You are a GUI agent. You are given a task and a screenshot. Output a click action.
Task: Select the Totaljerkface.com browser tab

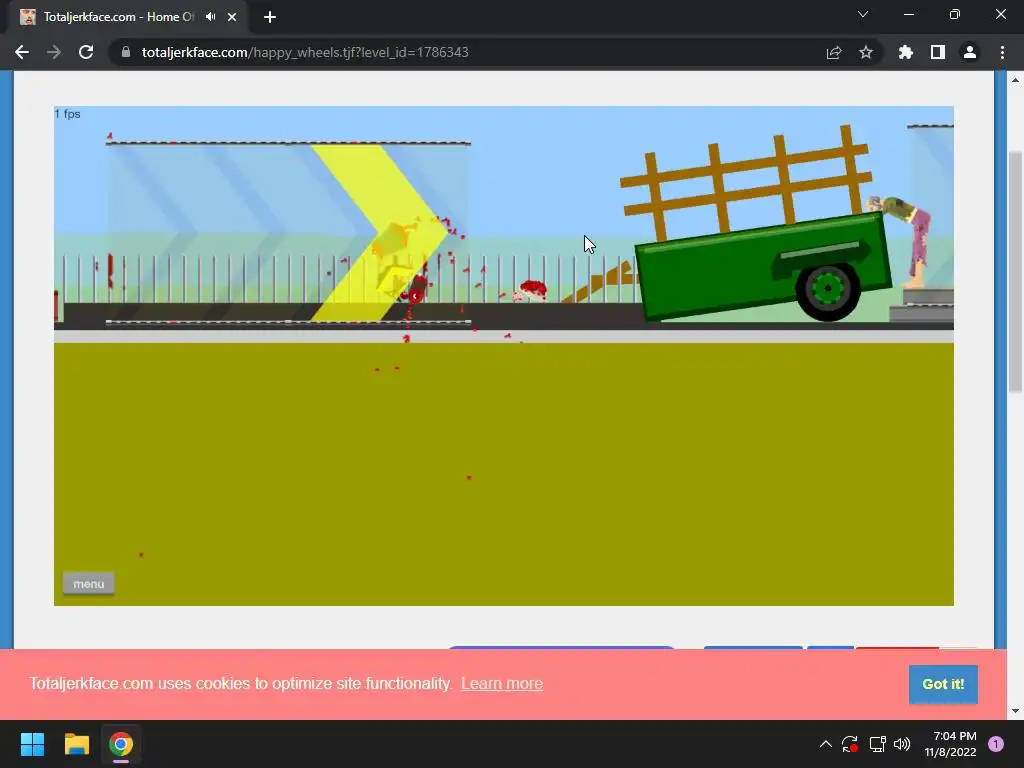pos(127,17)
